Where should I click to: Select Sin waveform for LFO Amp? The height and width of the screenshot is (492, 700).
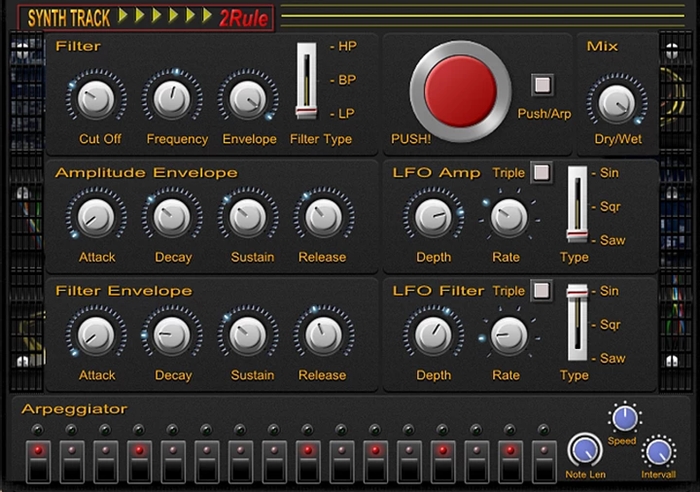(605, 173)
